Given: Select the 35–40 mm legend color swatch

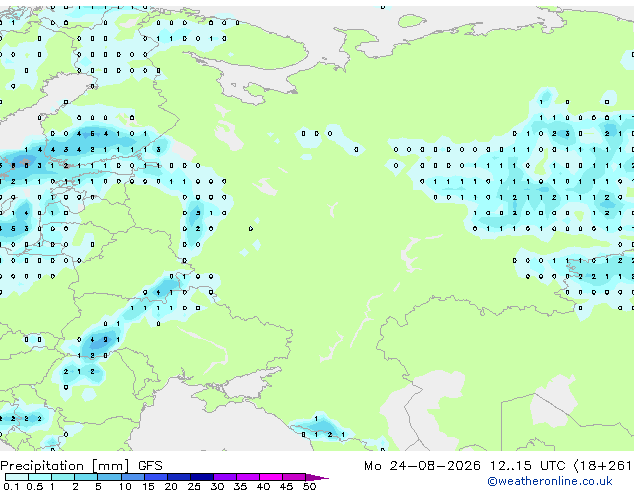Looking at the screenshot, I should coord(248,477).
